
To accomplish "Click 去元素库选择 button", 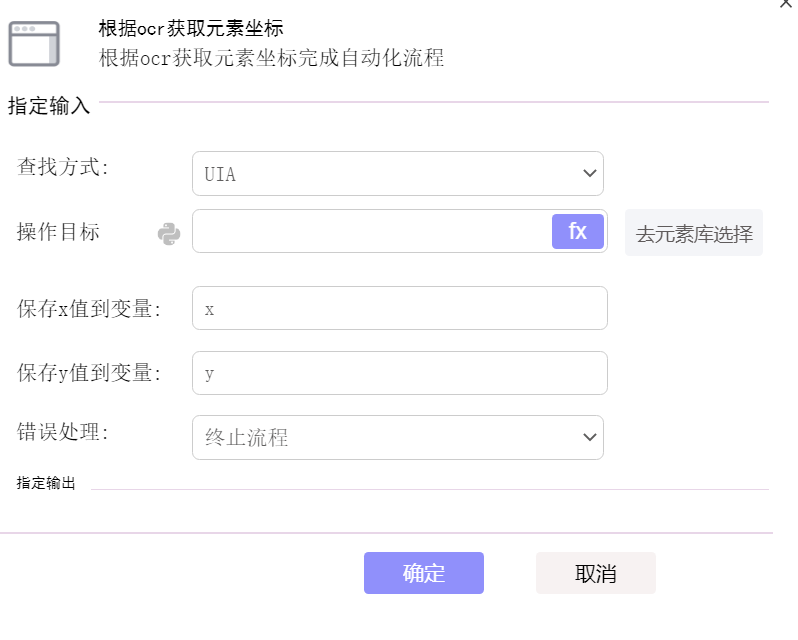I will 694,233.
